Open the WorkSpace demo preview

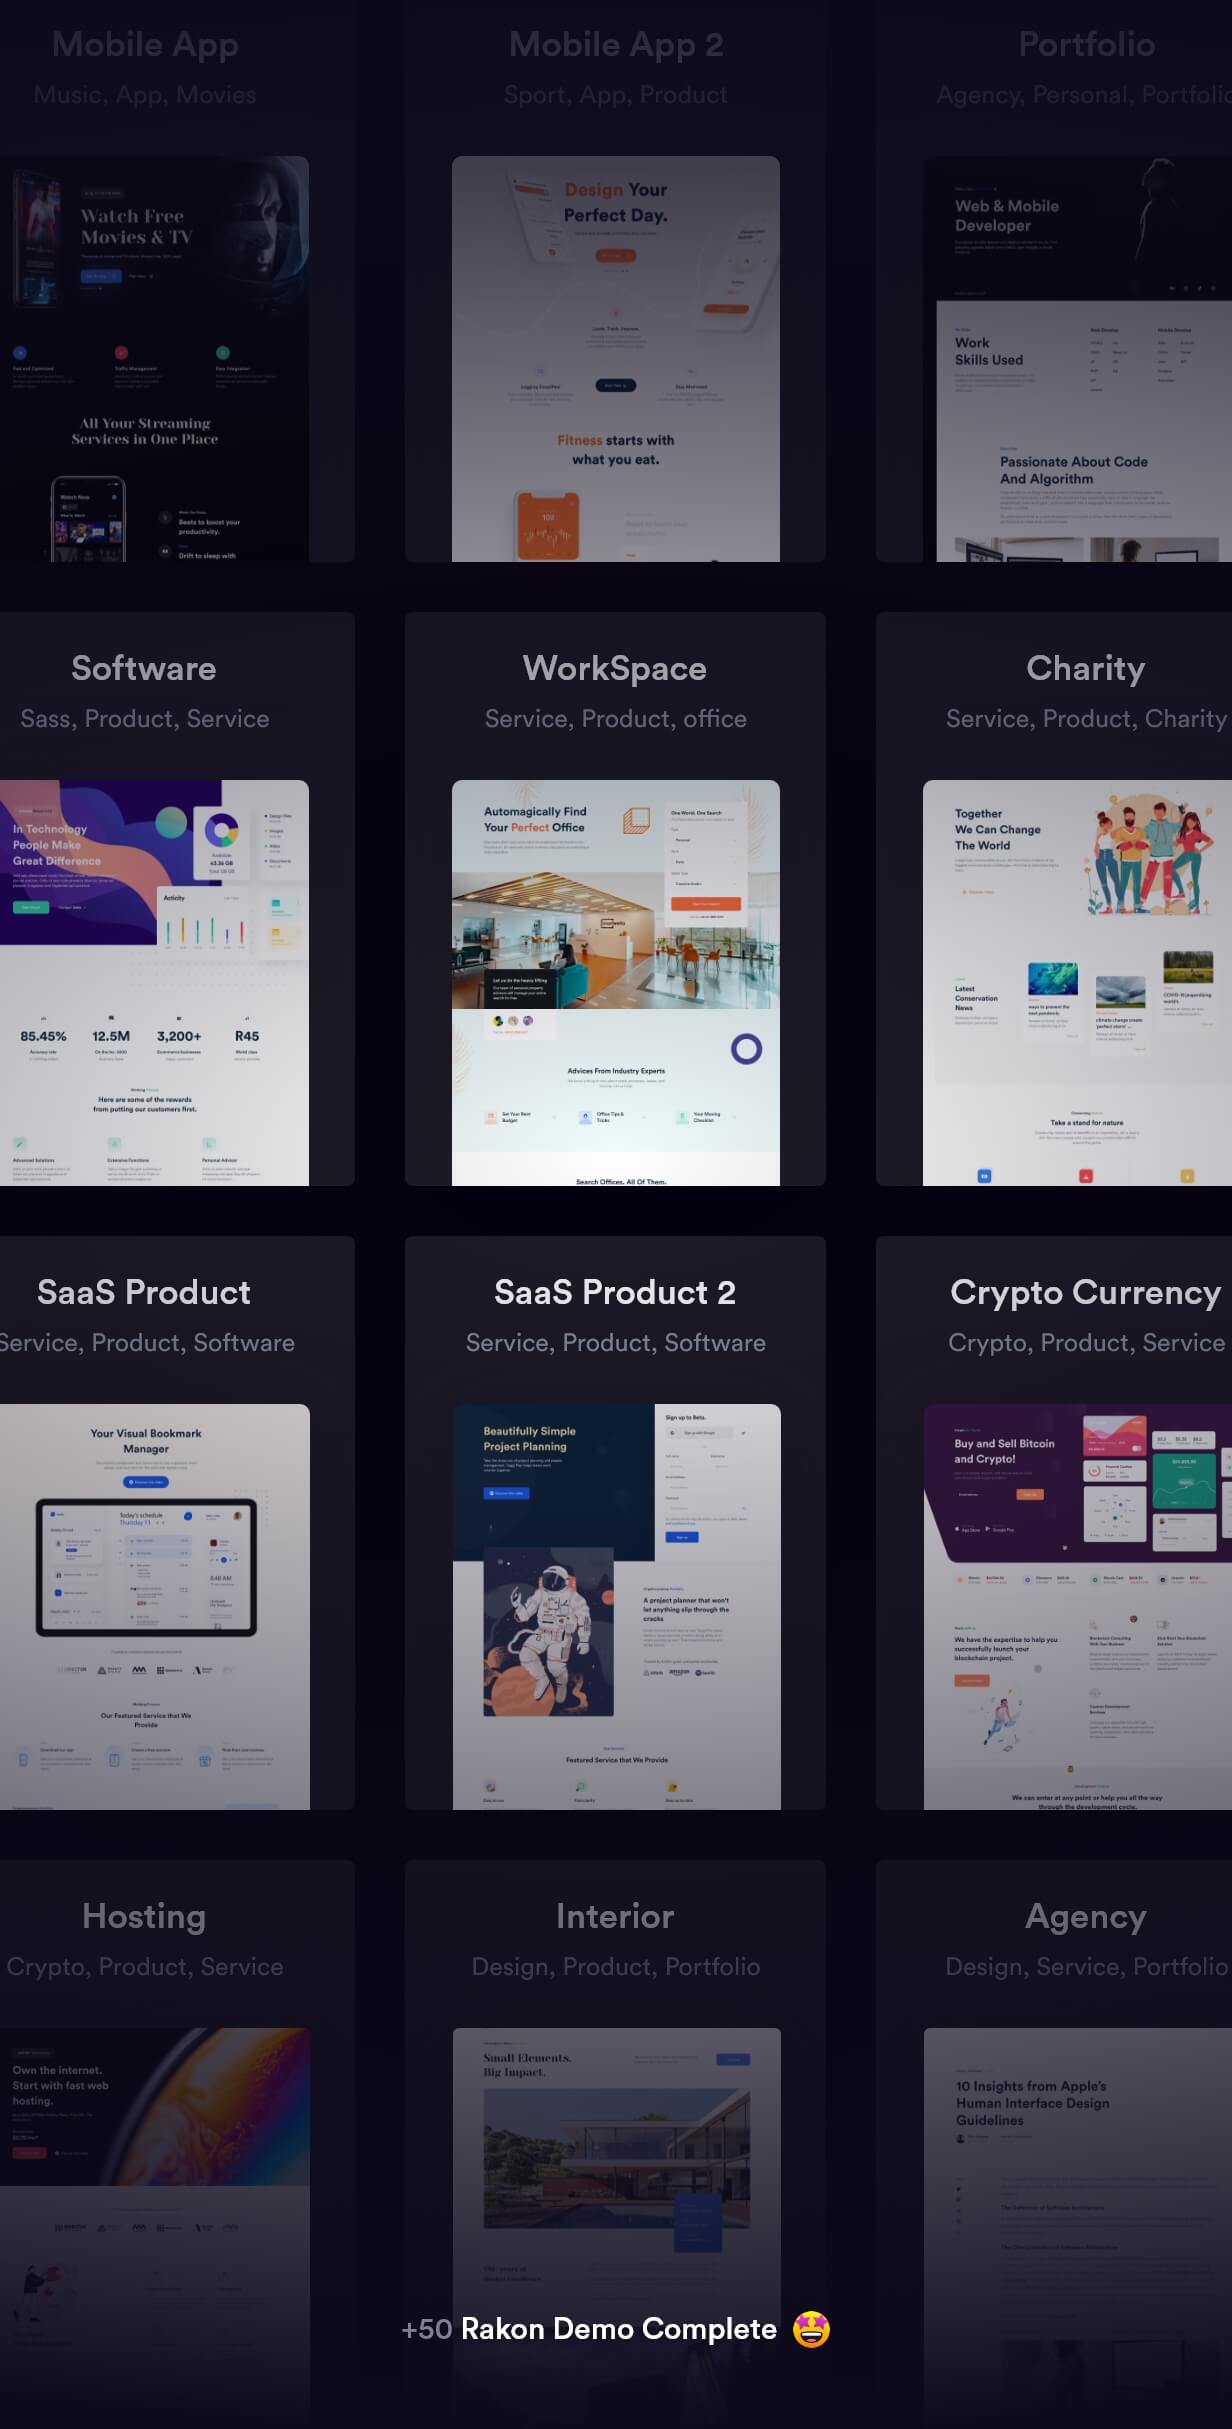click(616, 983)
